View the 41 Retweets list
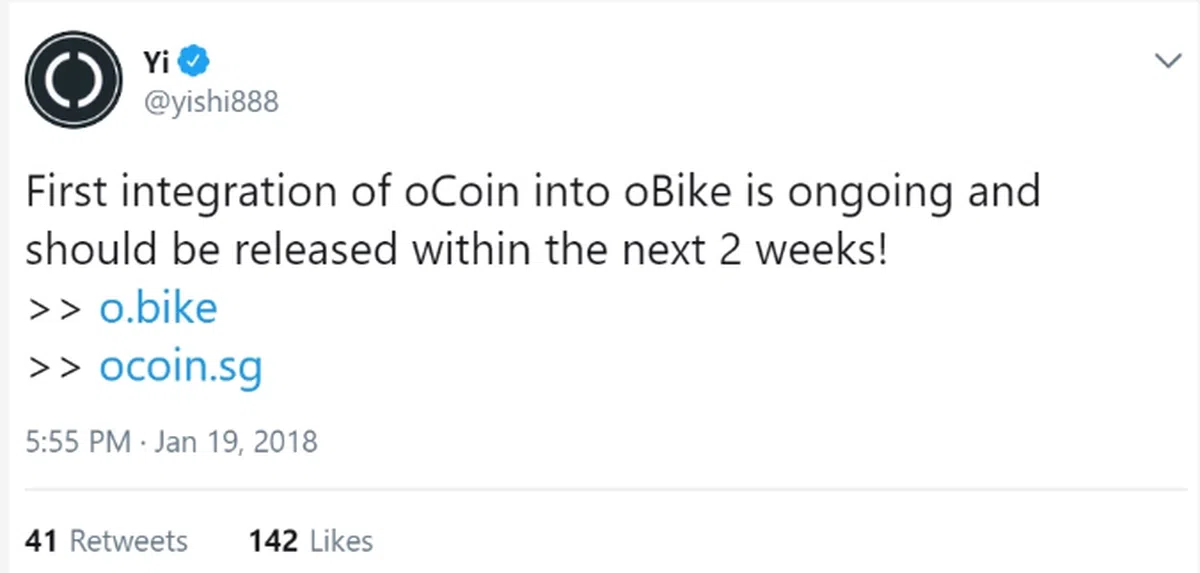Screen dimensions: 1200x573 pos(106,541)
